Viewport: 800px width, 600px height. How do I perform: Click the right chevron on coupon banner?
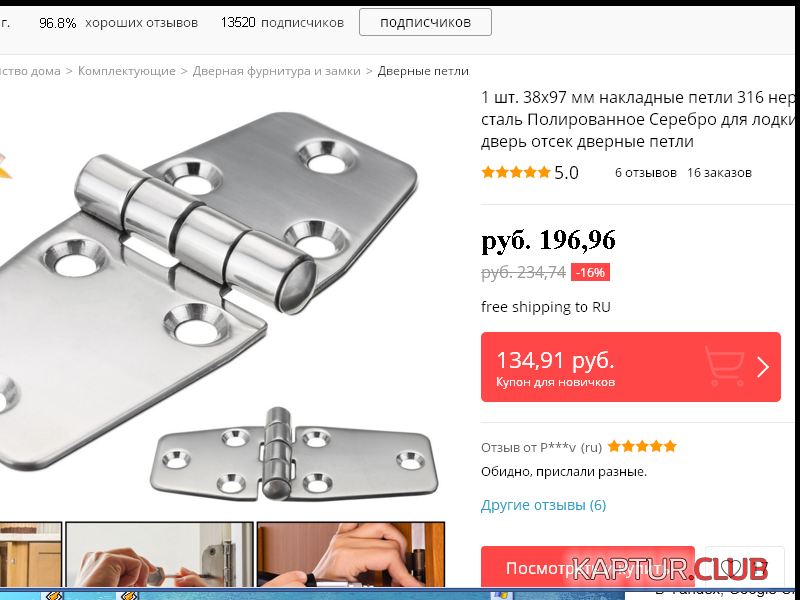[x=763, y=367]
